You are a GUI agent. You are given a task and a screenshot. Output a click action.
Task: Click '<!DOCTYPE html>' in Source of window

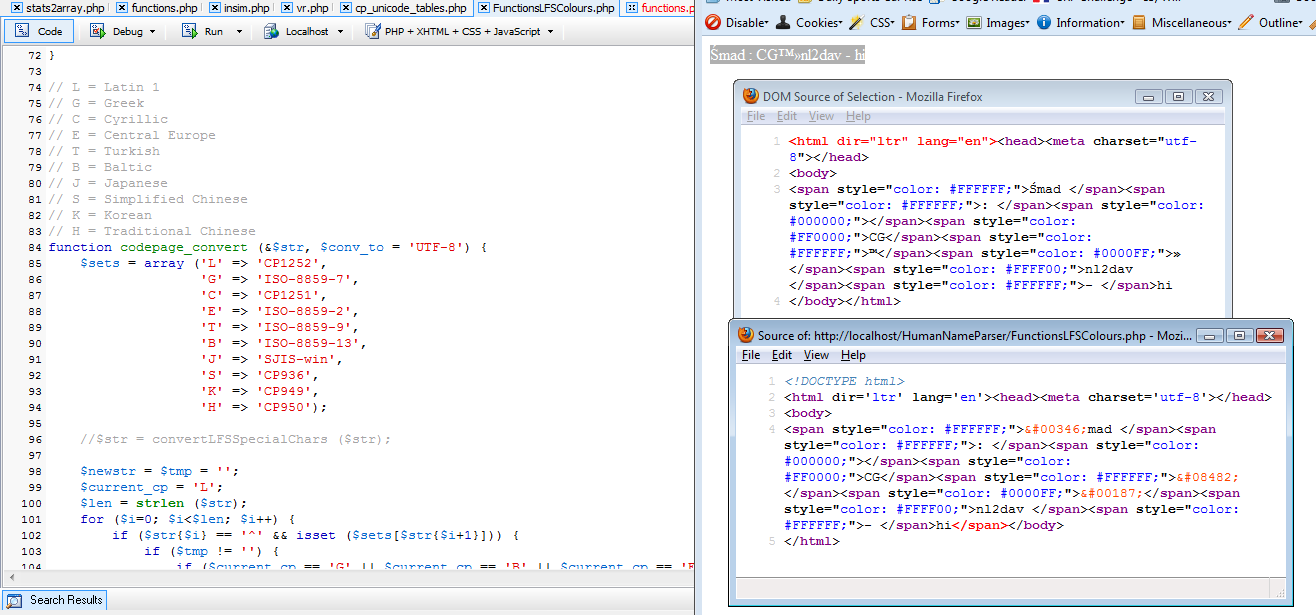[x=844, y=381]
